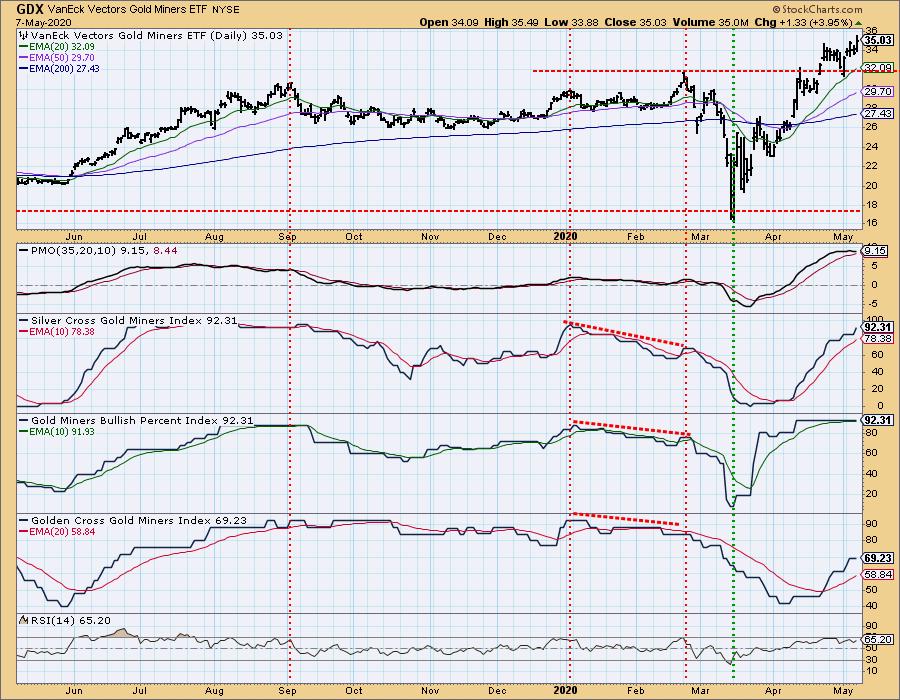Click the 9.15 PMO value tag on the right axis
Image resolution: width=900 pixels, height=700 pixels.
coord(875,251)
